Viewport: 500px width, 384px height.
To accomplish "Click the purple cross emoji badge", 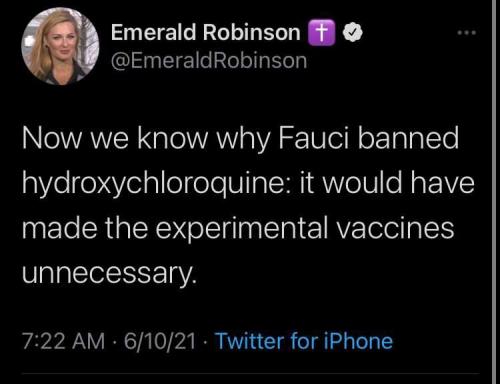I will click(x=321, y=32).
